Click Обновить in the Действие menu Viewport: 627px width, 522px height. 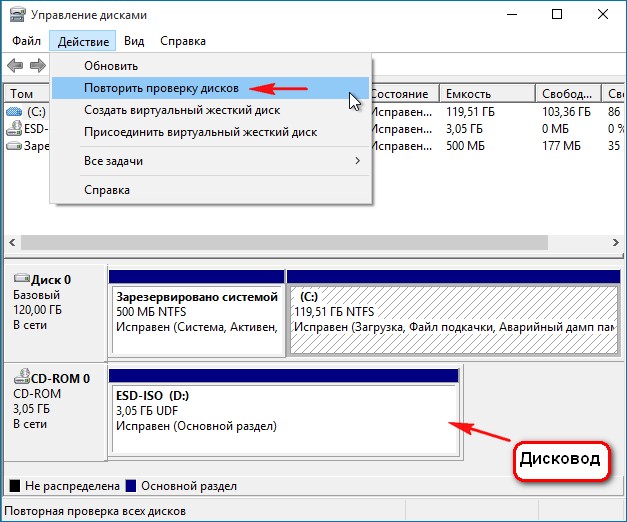click(111, 66)
